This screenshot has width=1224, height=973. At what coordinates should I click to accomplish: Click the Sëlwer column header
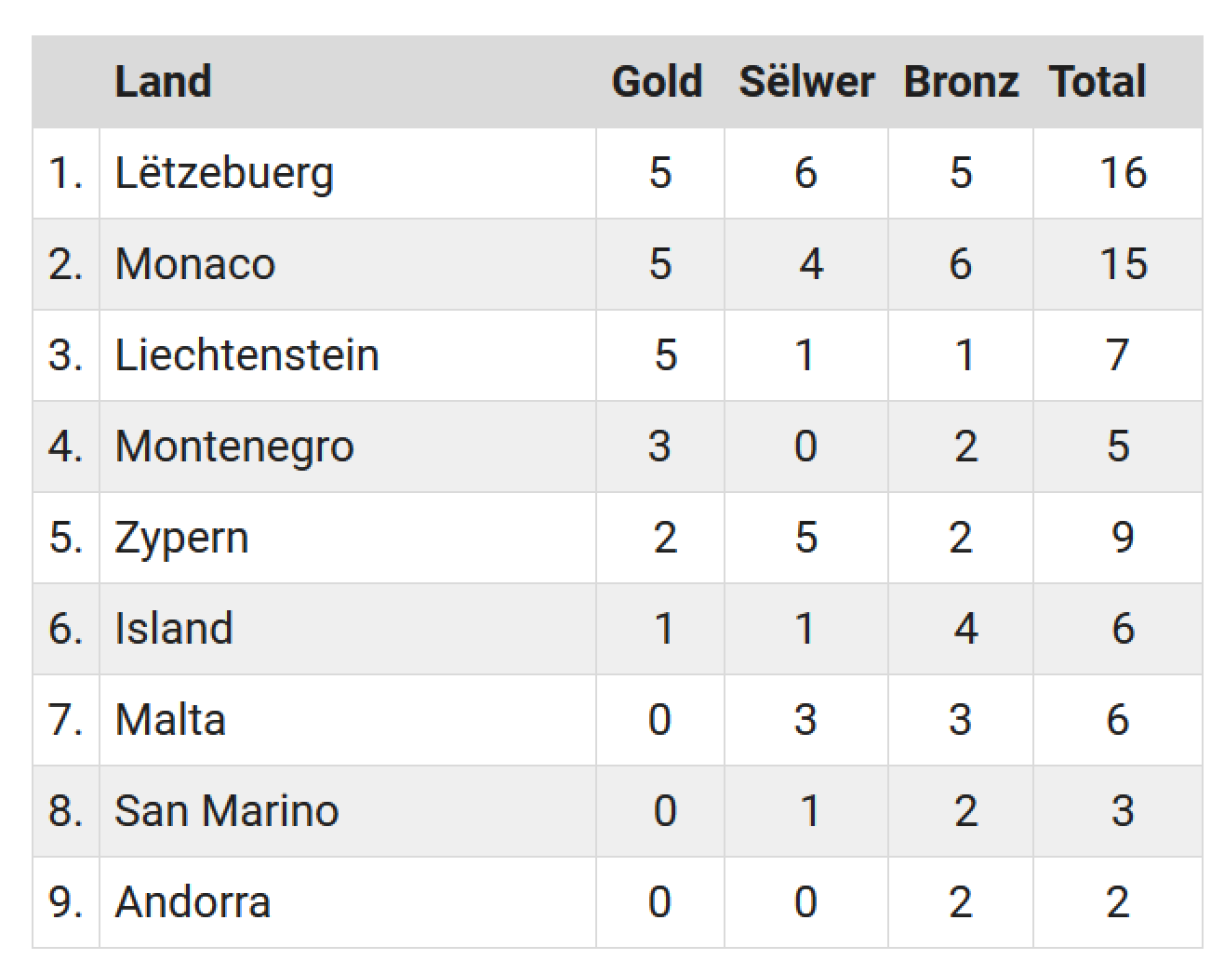point(806,82)
